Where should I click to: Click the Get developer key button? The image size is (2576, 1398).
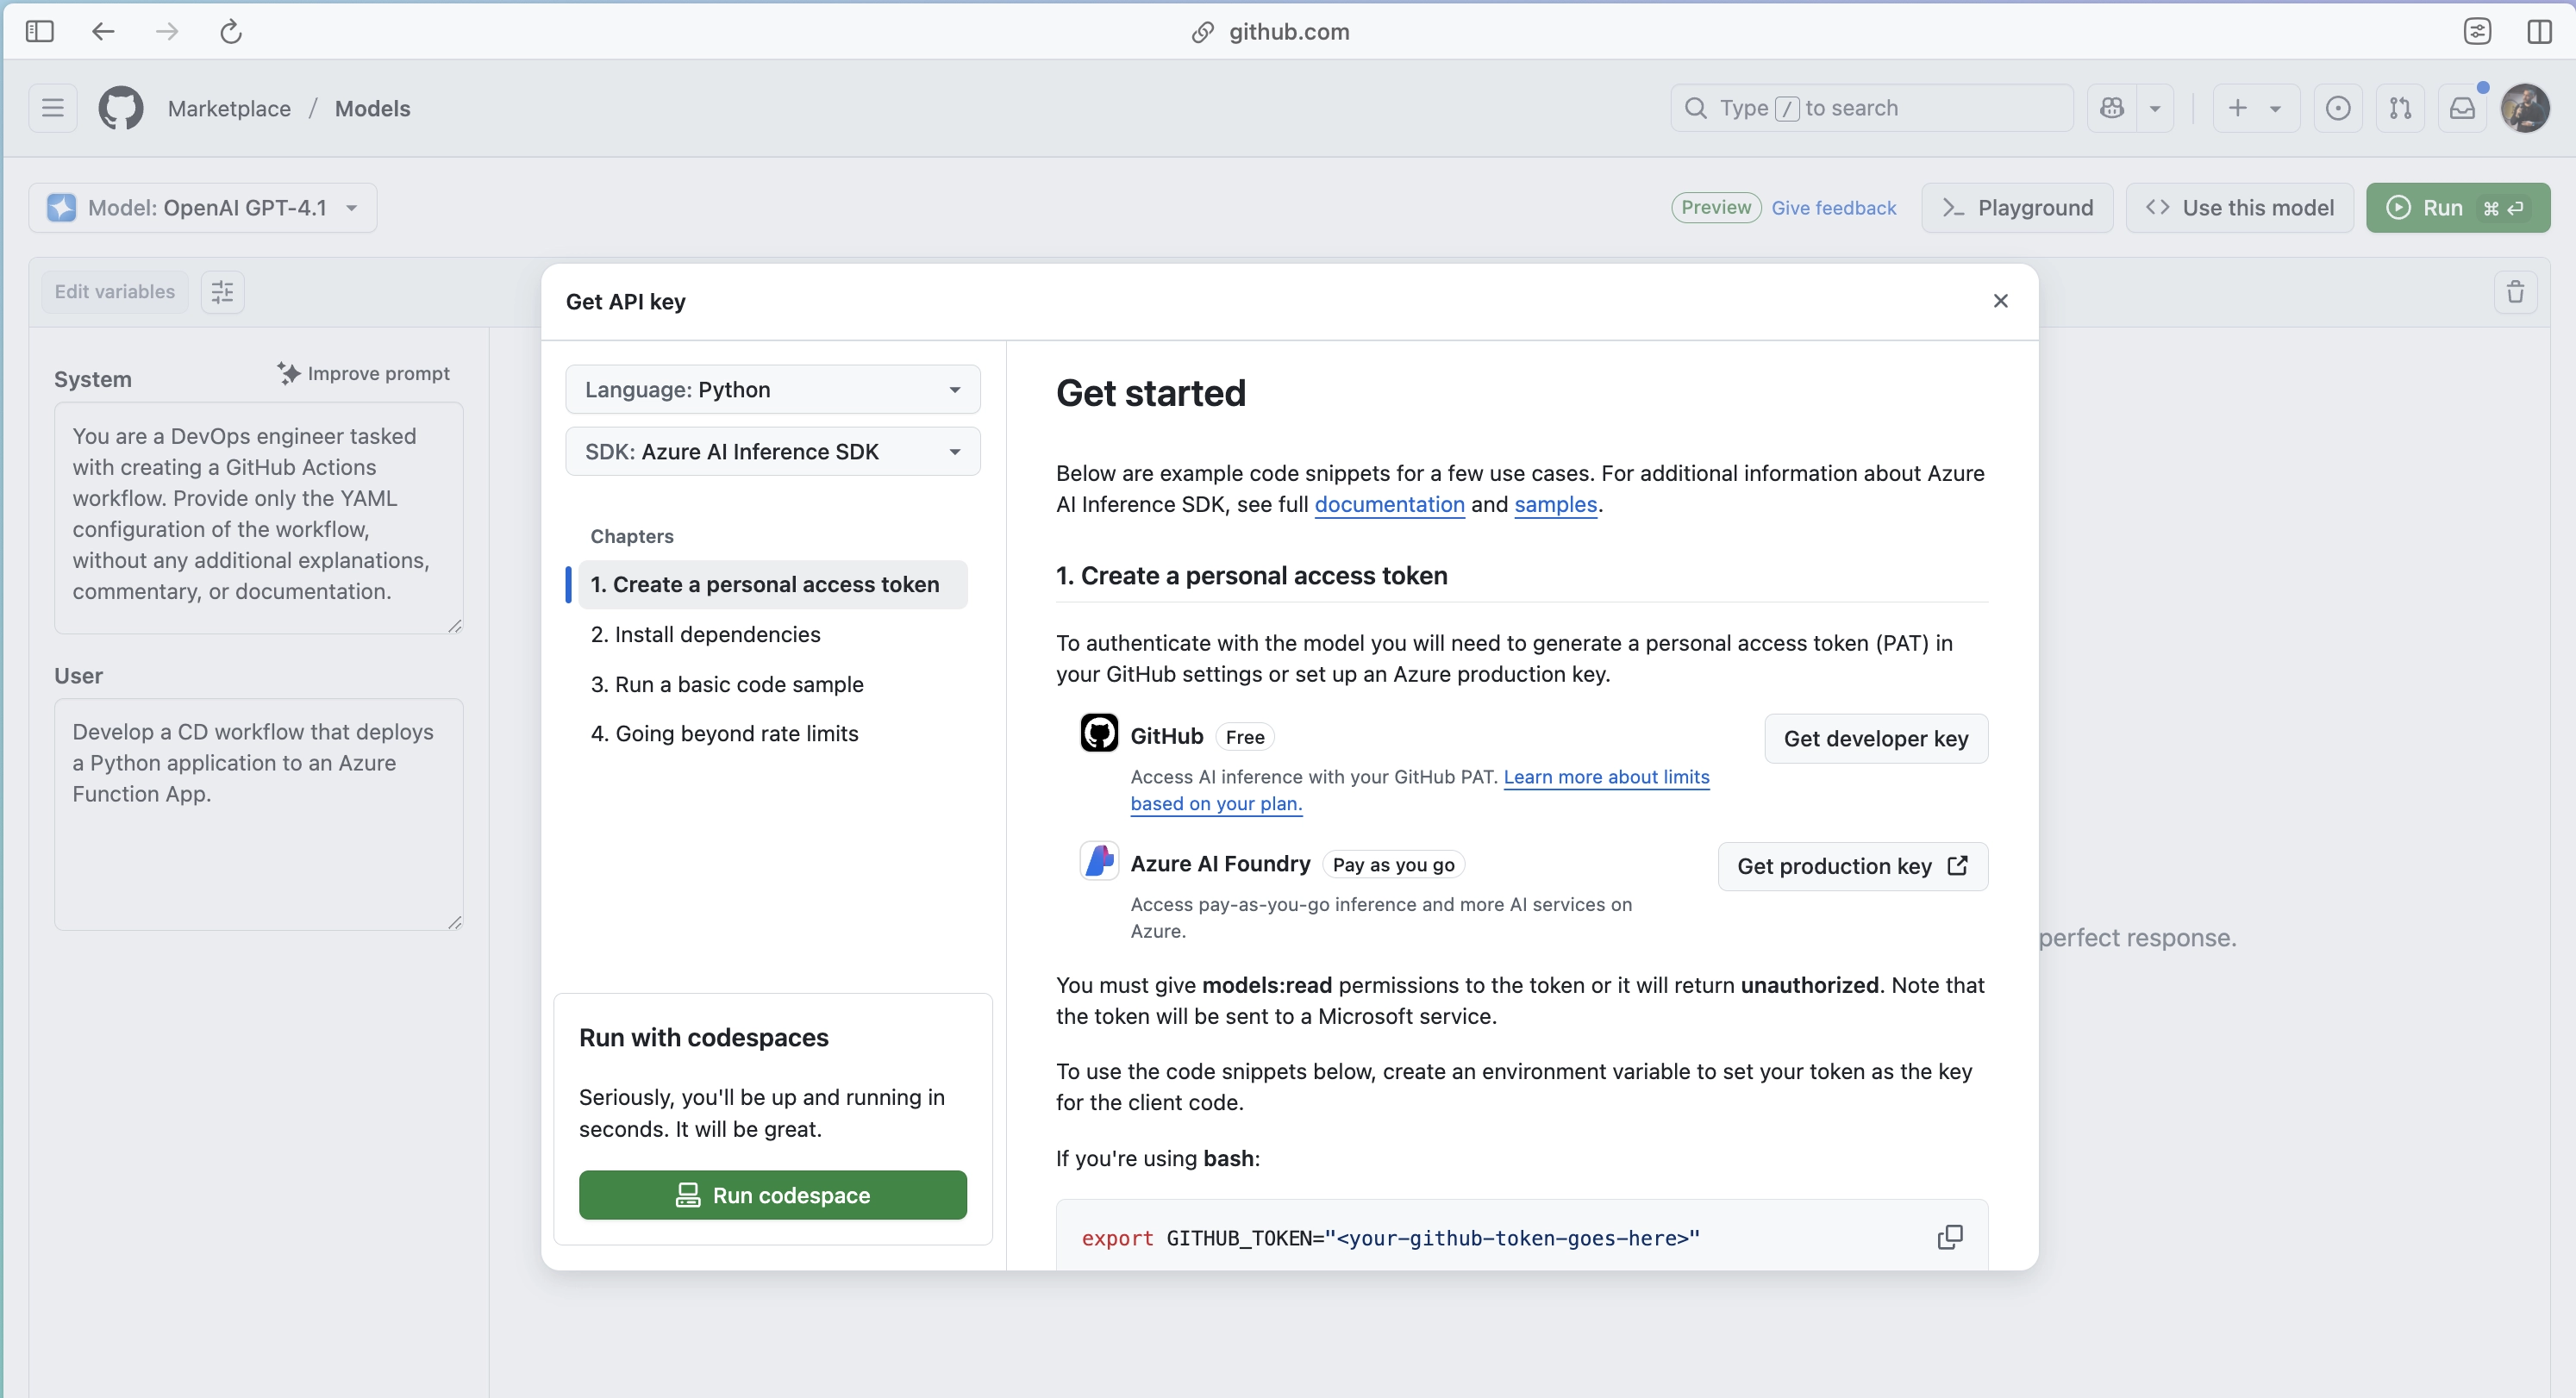coord(1876,739)
